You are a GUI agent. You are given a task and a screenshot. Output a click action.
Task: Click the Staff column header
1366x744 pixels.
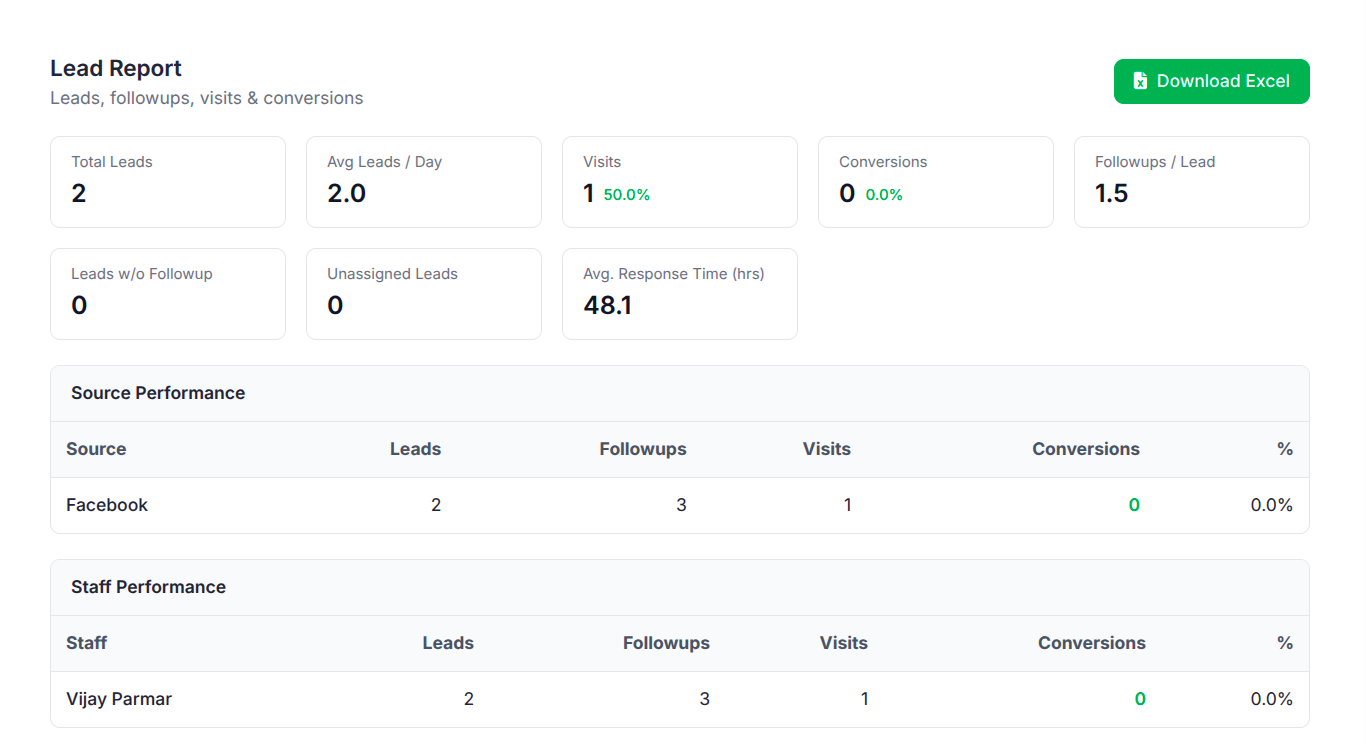coord(87,643)
